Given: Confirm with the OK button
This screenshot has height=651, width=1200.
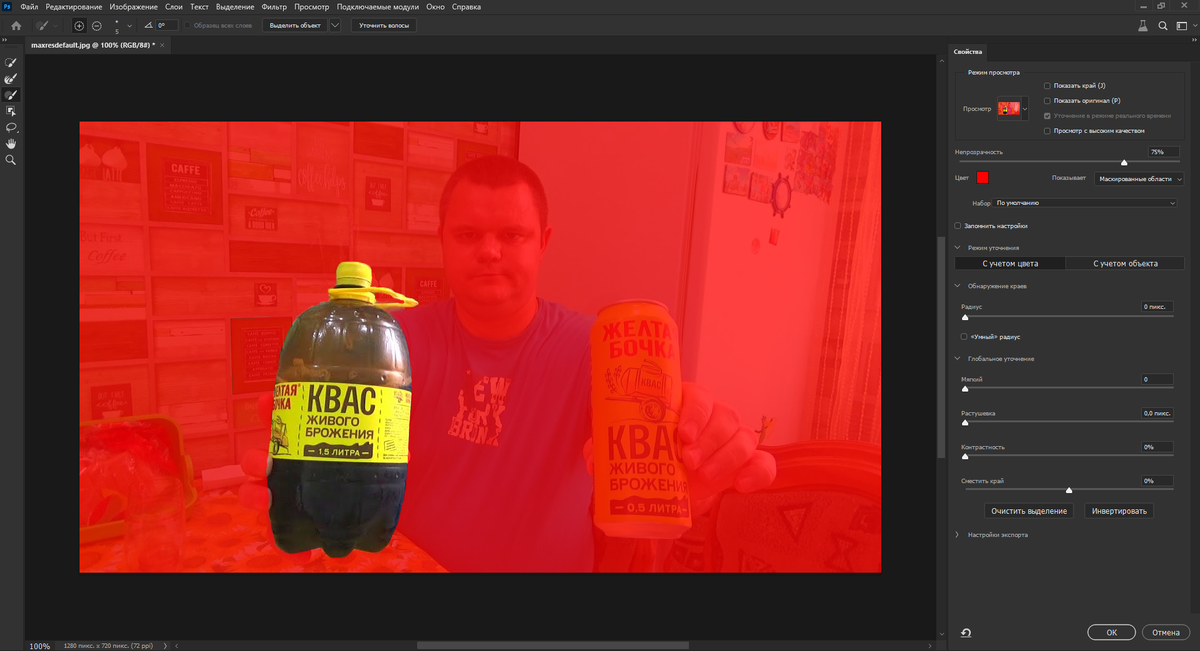Looking at the screenshot, I should pyautogui.click(x=1111, y=632).
